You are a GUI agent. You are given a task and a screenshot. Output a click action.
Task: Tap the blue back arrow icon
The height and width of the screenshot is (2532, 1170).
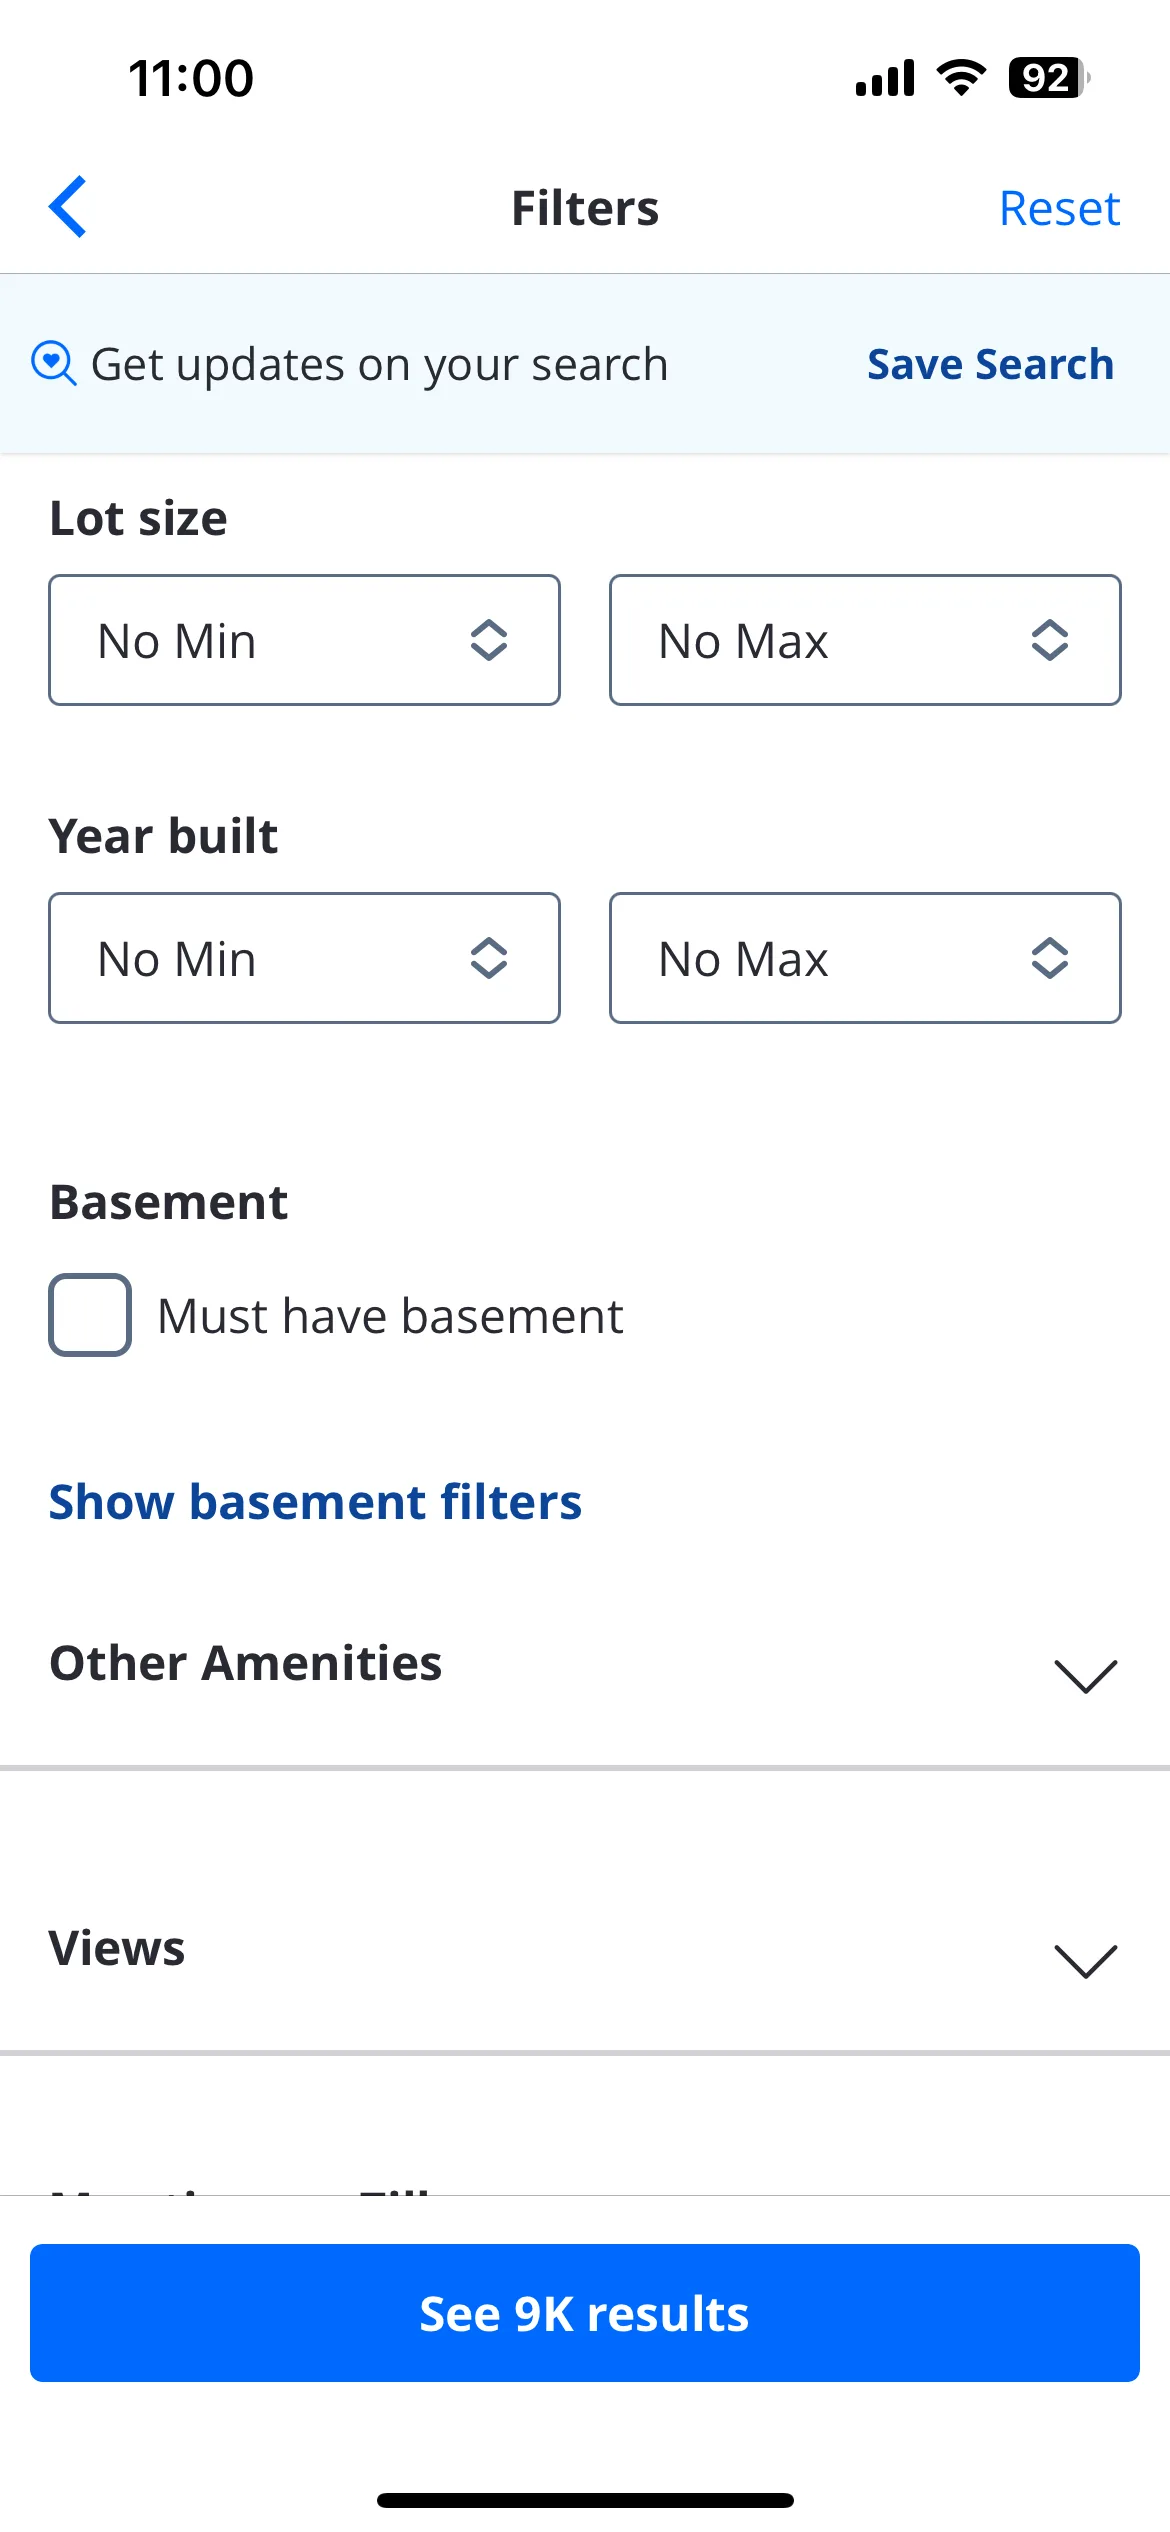(x=68, y=207)
